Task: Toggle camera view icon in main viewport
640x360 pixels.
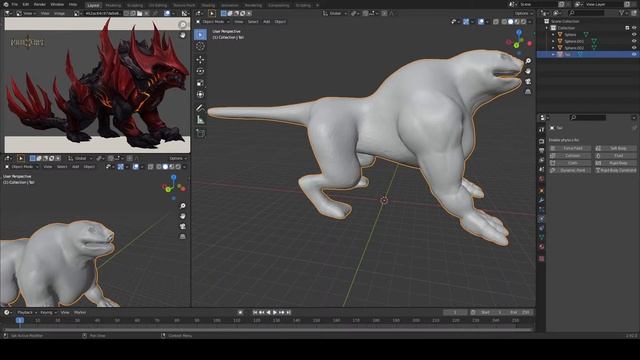Action: tap(528, 82)
